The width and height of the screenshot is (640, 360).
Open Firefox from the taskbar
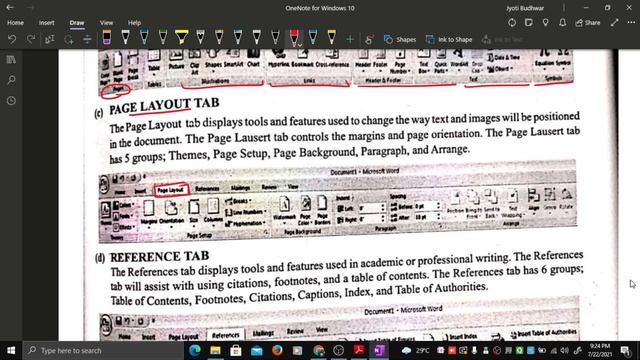click(x=277, y=350)
